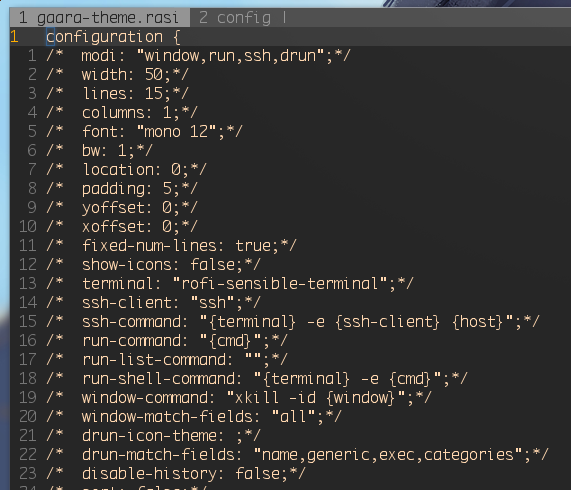Click the 'lines: 15' line
Viewport: 571px width, 490px height.
tap(117, 94)
